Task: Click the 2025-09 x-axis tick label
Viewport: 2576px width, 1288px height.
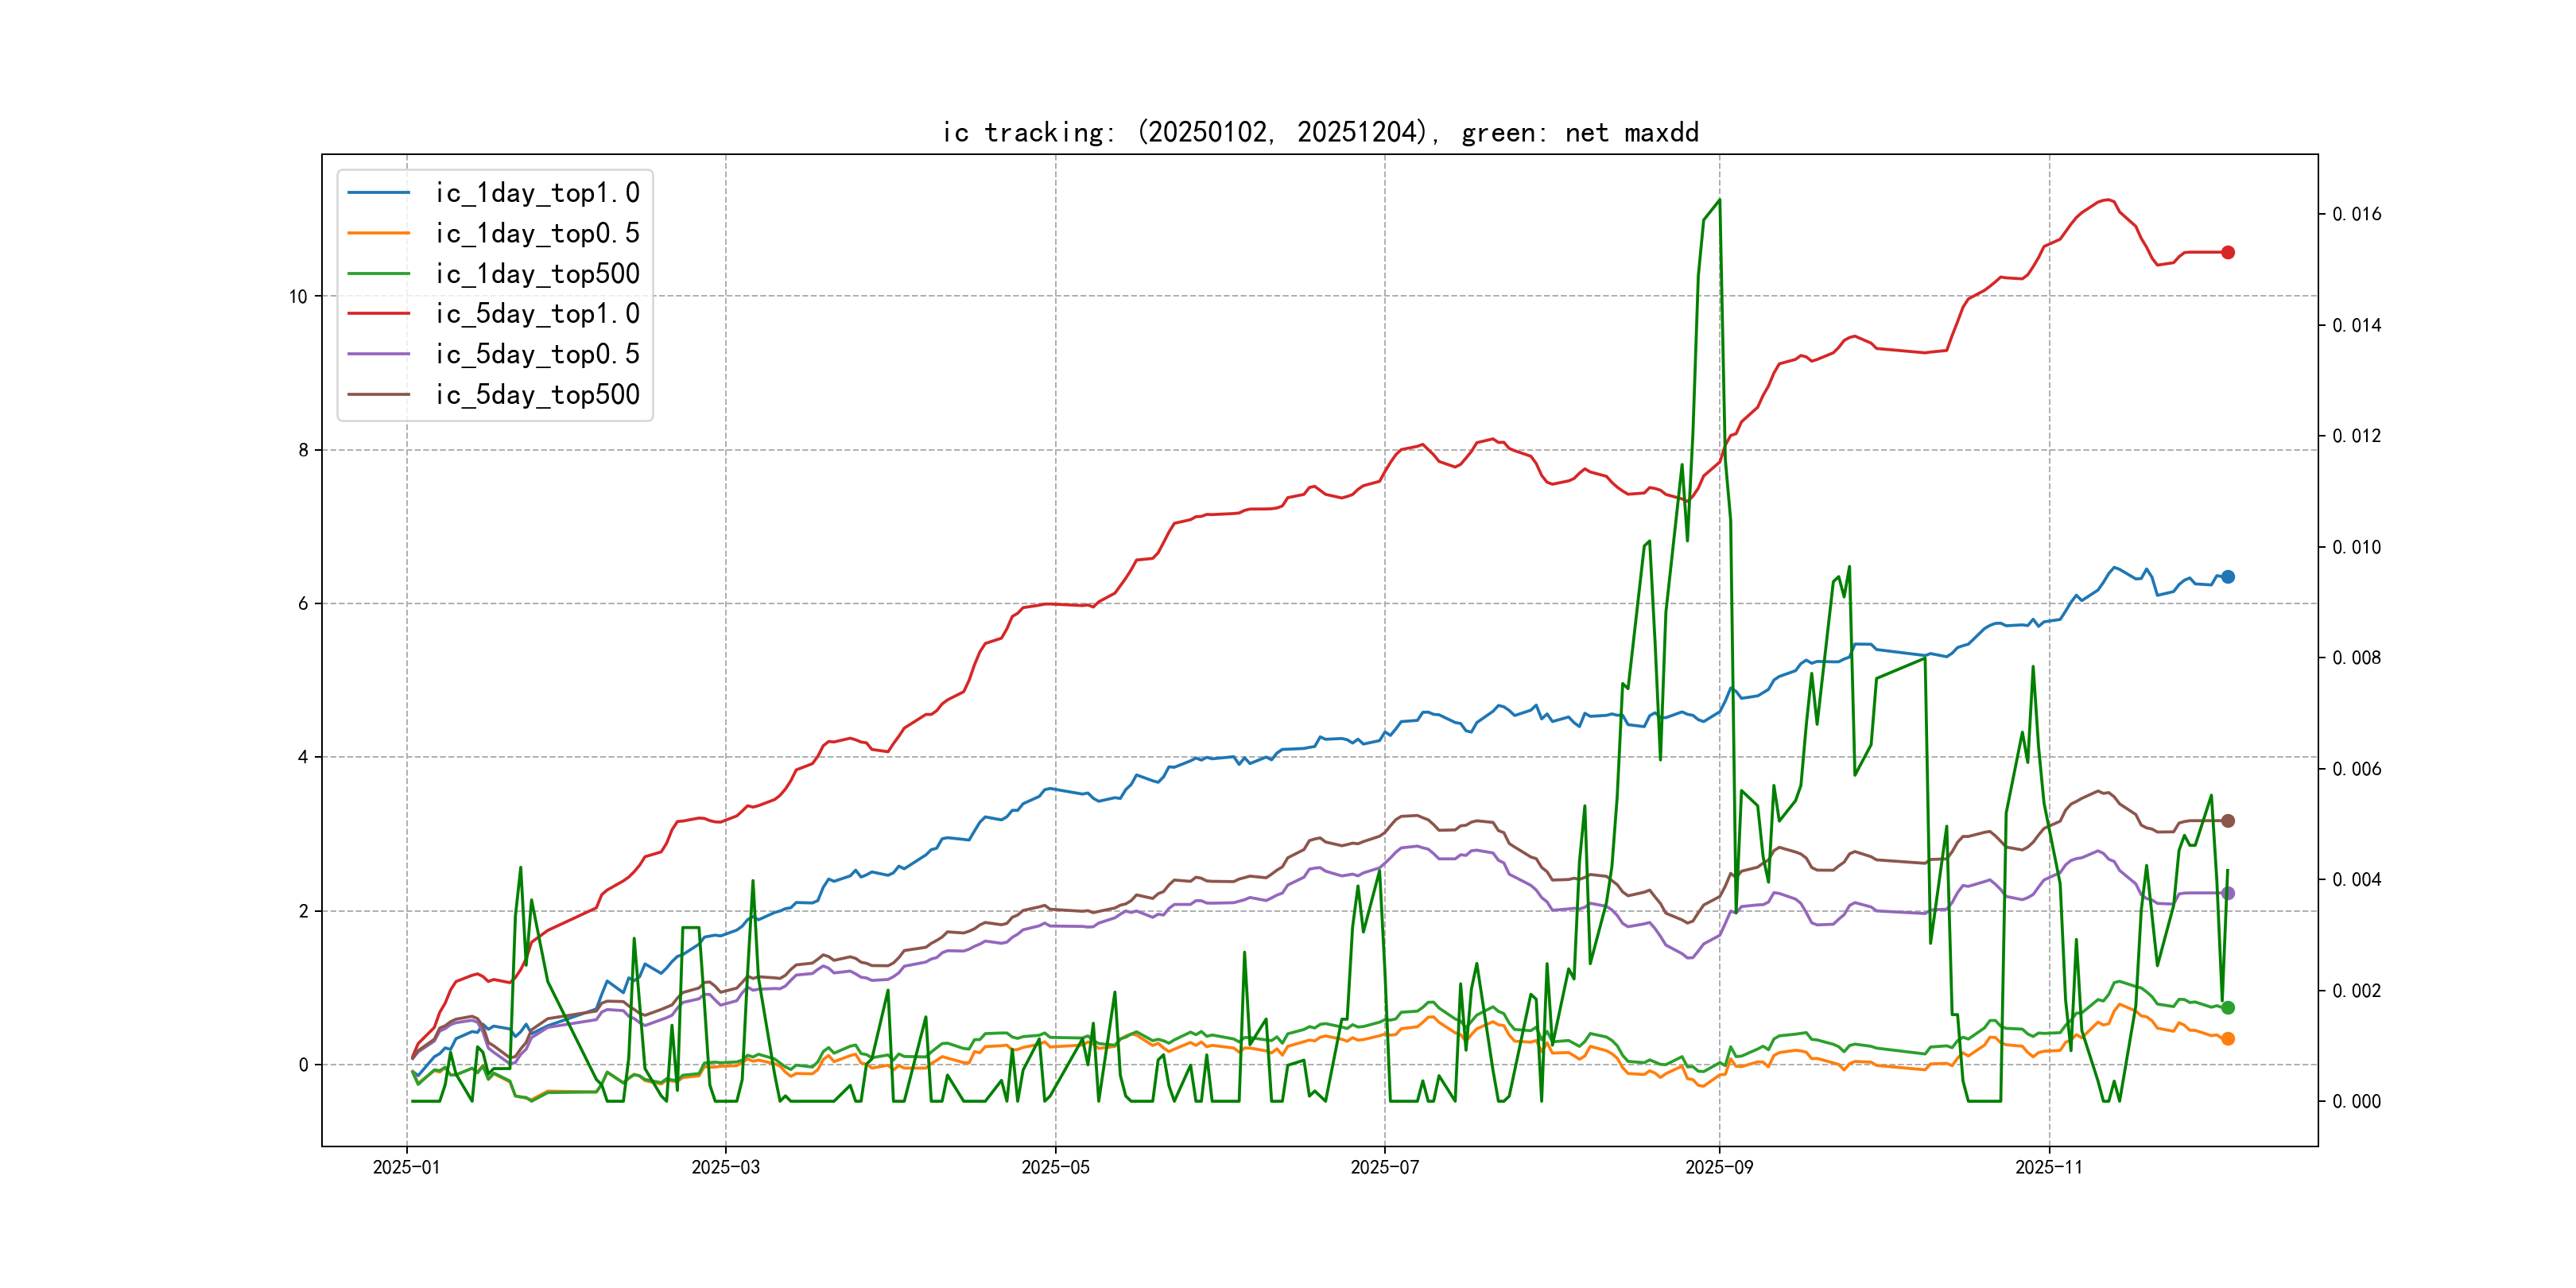Action: pyautogui.click(x=1718, y=1167)
